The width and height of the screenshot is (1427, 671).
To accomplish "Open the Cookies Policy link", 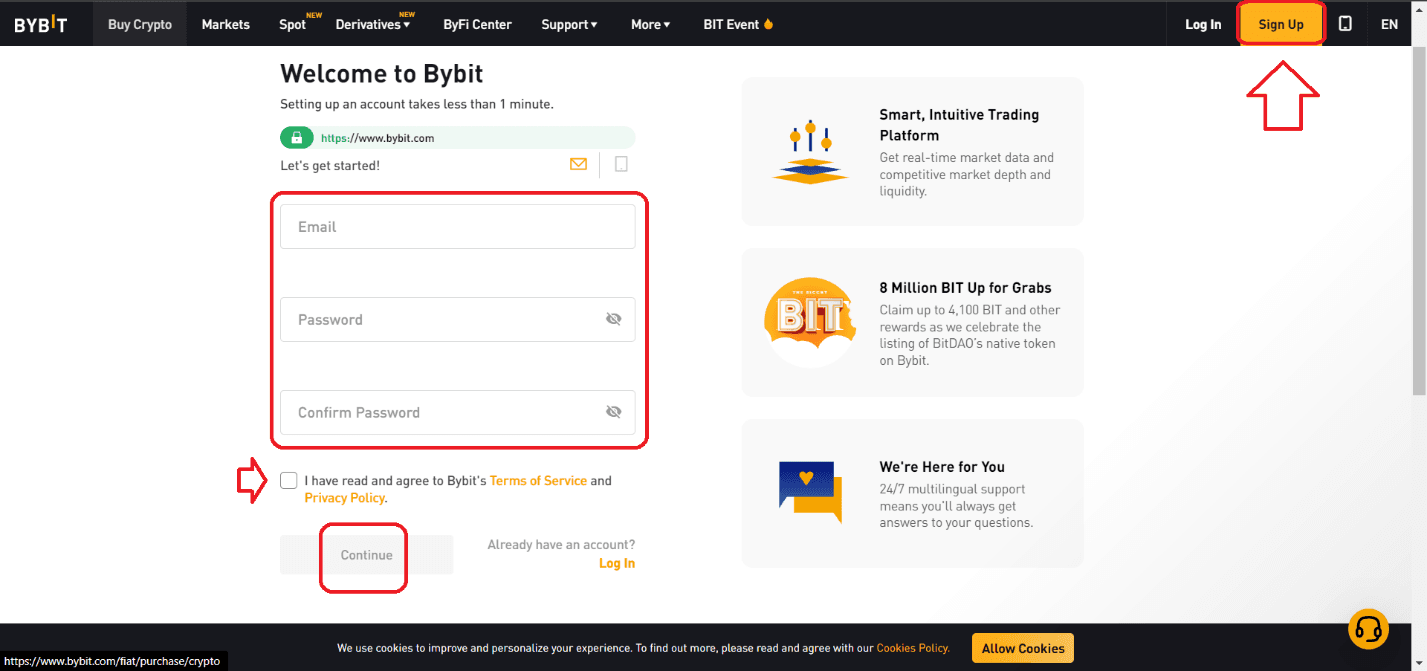I will (913, 648).
